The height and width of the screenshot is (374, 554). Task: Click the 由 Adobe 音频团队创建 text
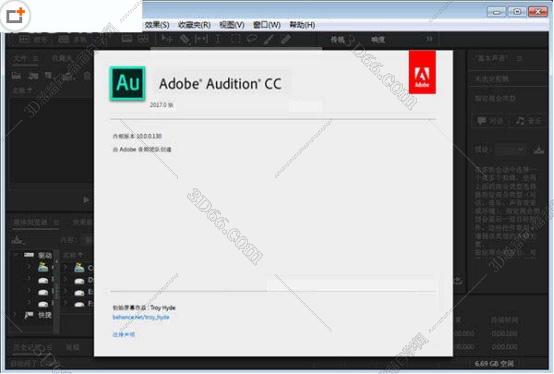[142, 149]
